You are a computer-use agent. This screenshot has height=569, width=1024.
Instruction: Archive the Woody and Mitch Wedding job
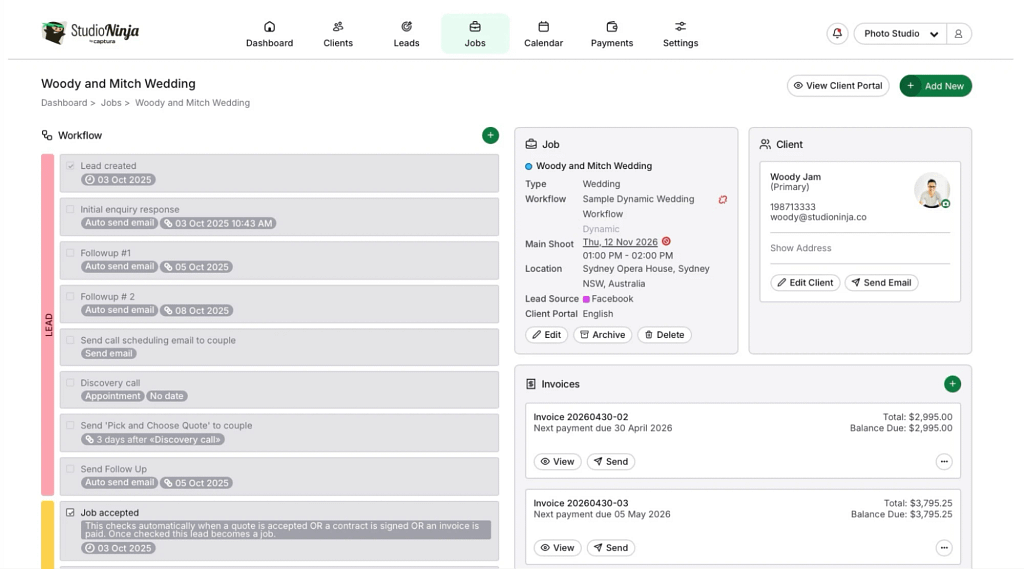point(603,334)
